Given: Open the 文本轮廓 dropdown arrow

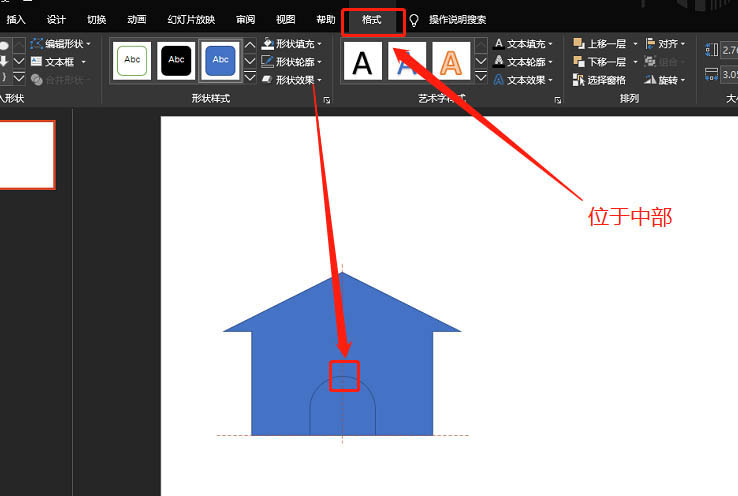Looking at the screenshot, I should [550, 62].
